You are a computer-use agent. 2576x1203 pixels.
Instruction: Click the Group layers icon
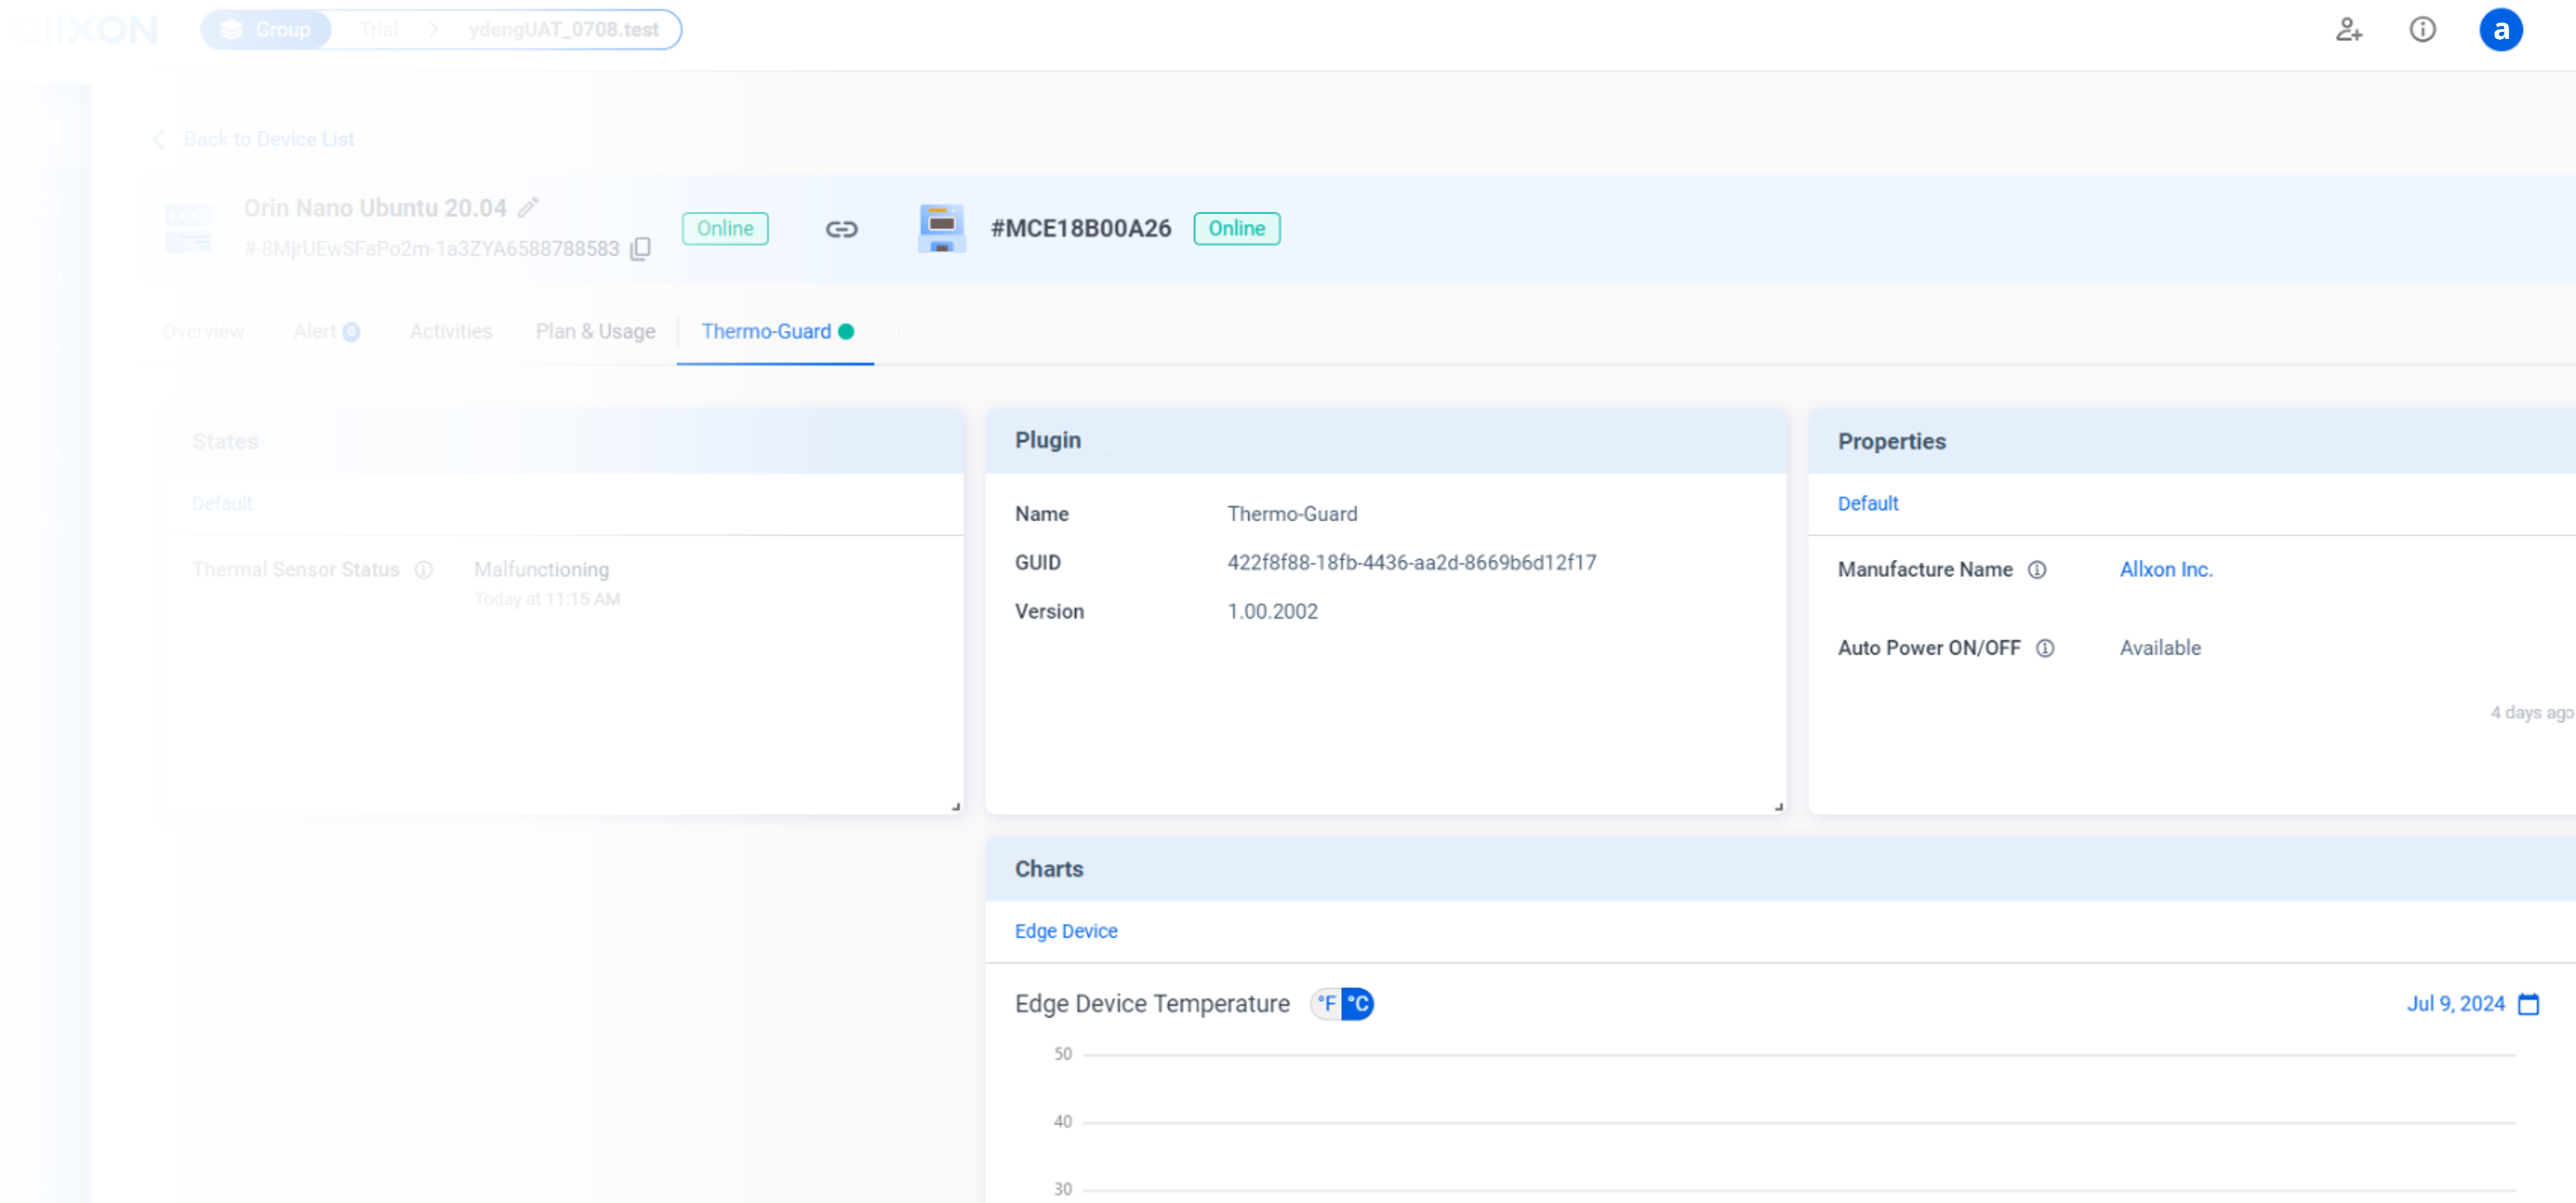pyautogui.click(x=231, y=30)
